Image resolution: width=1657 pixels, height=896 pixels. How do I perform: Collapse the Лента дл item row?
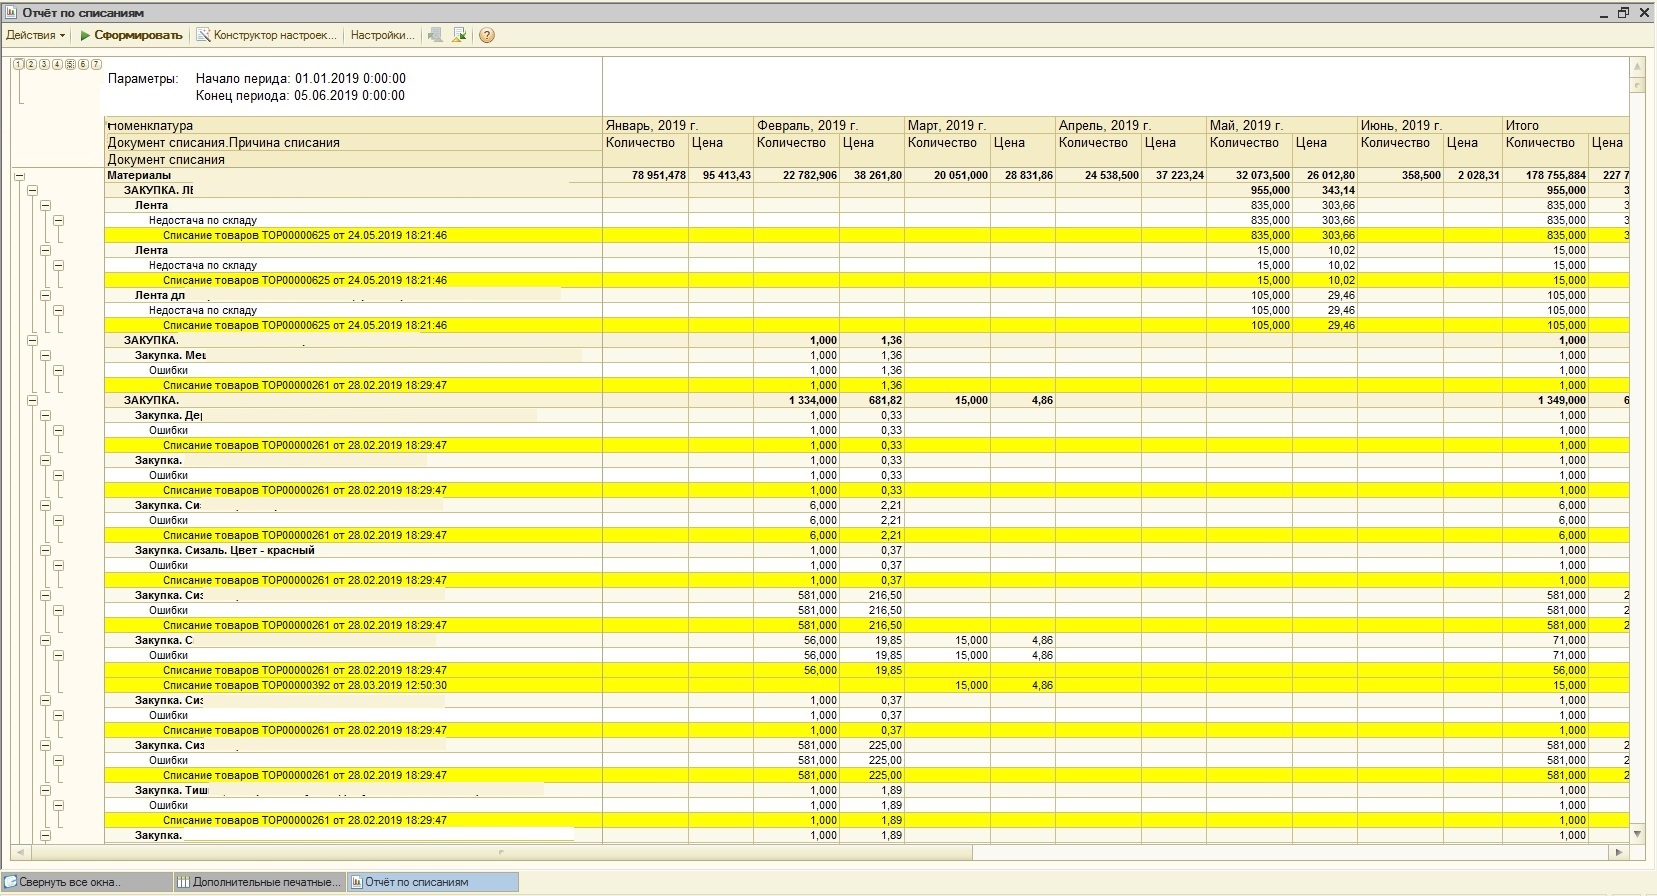[x=45, y=295]
